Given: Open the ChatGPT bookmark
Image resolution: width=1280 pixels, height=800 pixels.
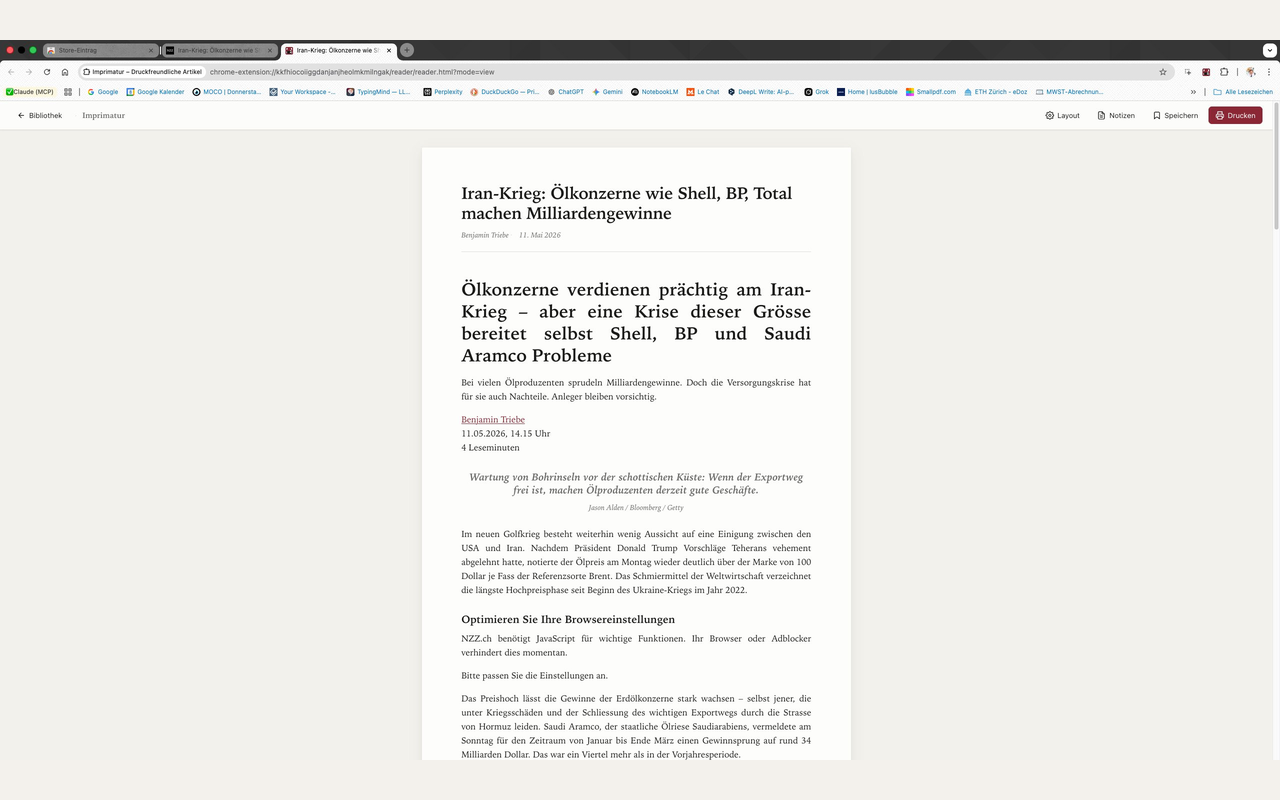Looking at the screenshot, I should [566, 91].
